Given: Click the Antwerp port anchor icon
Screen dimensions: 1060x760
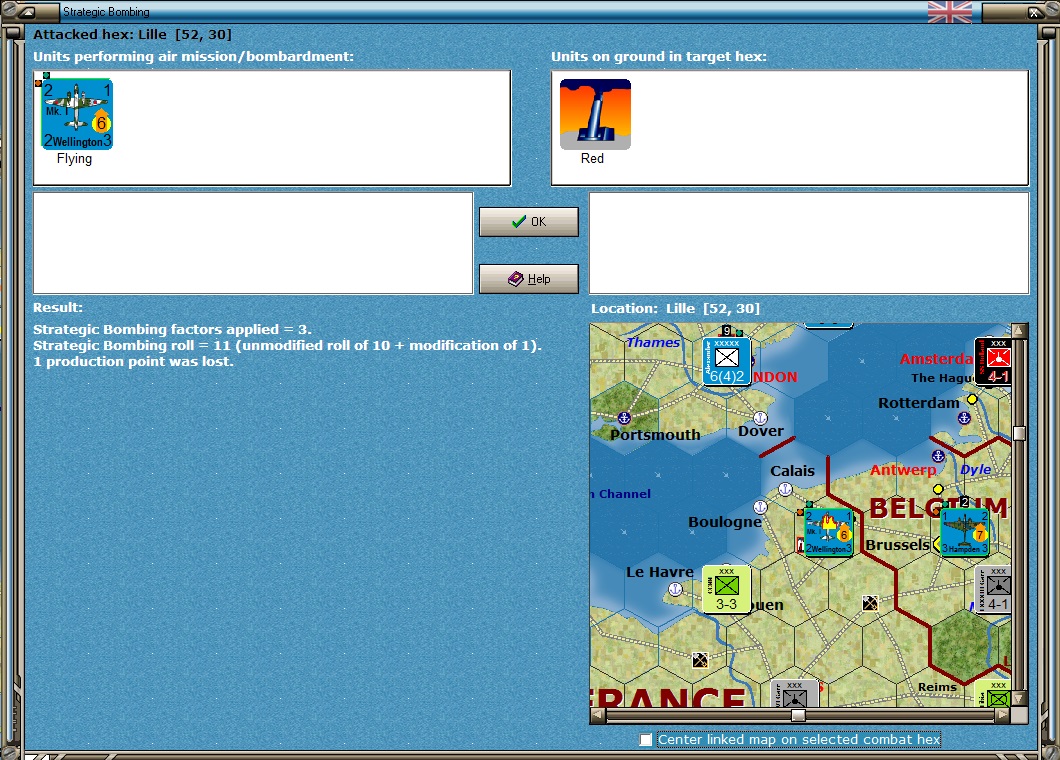Looking at the screenshot, I should 938,456.
